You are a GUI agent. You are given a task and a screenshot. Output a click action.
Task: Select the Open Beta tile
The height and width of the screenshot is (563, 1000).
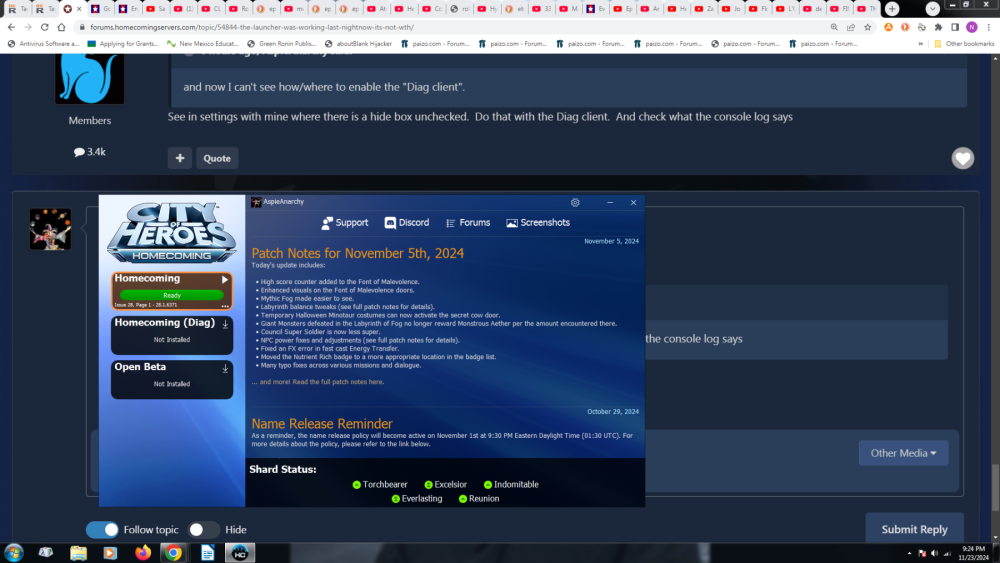[172, 379]
